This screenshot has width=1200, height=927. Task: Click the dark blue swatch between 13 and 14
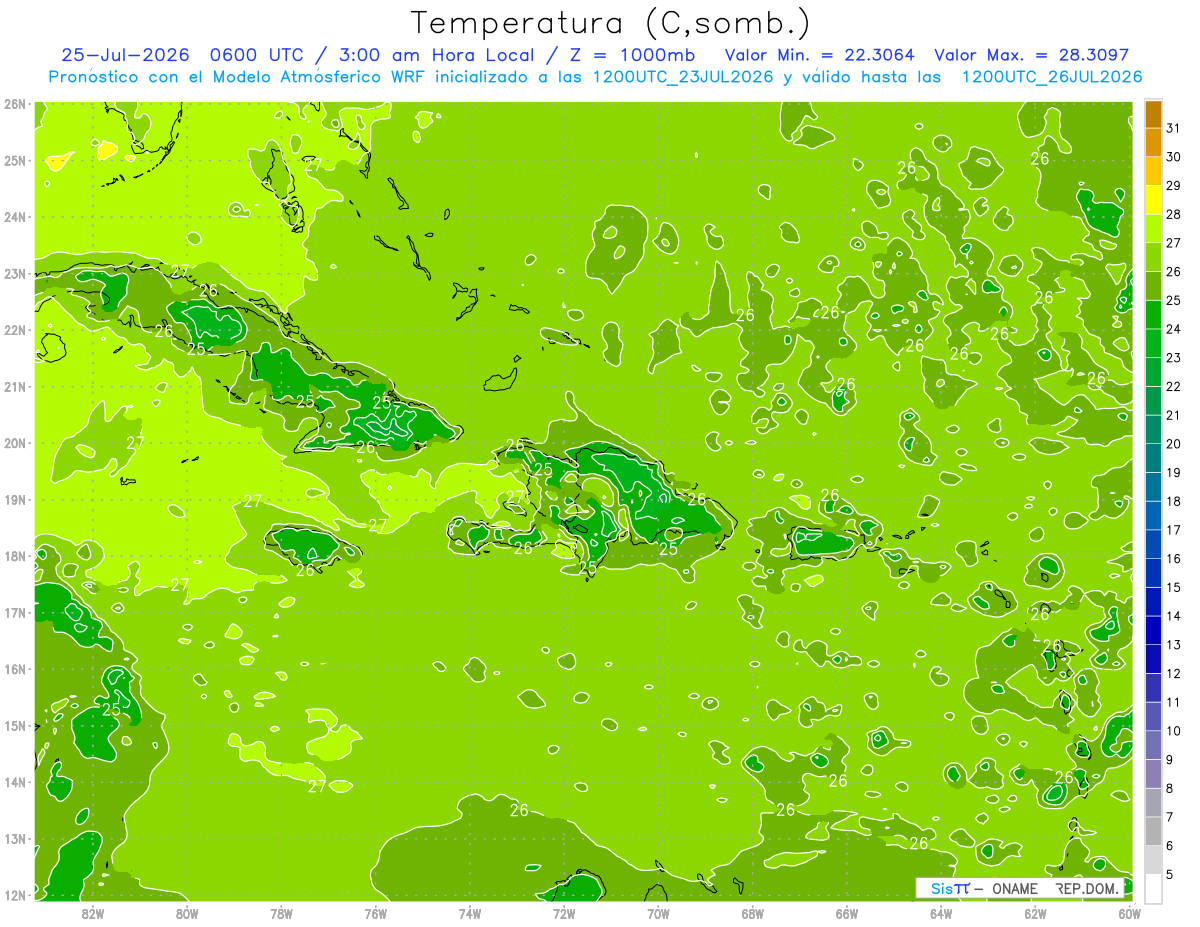click(x=1153, y=630)
